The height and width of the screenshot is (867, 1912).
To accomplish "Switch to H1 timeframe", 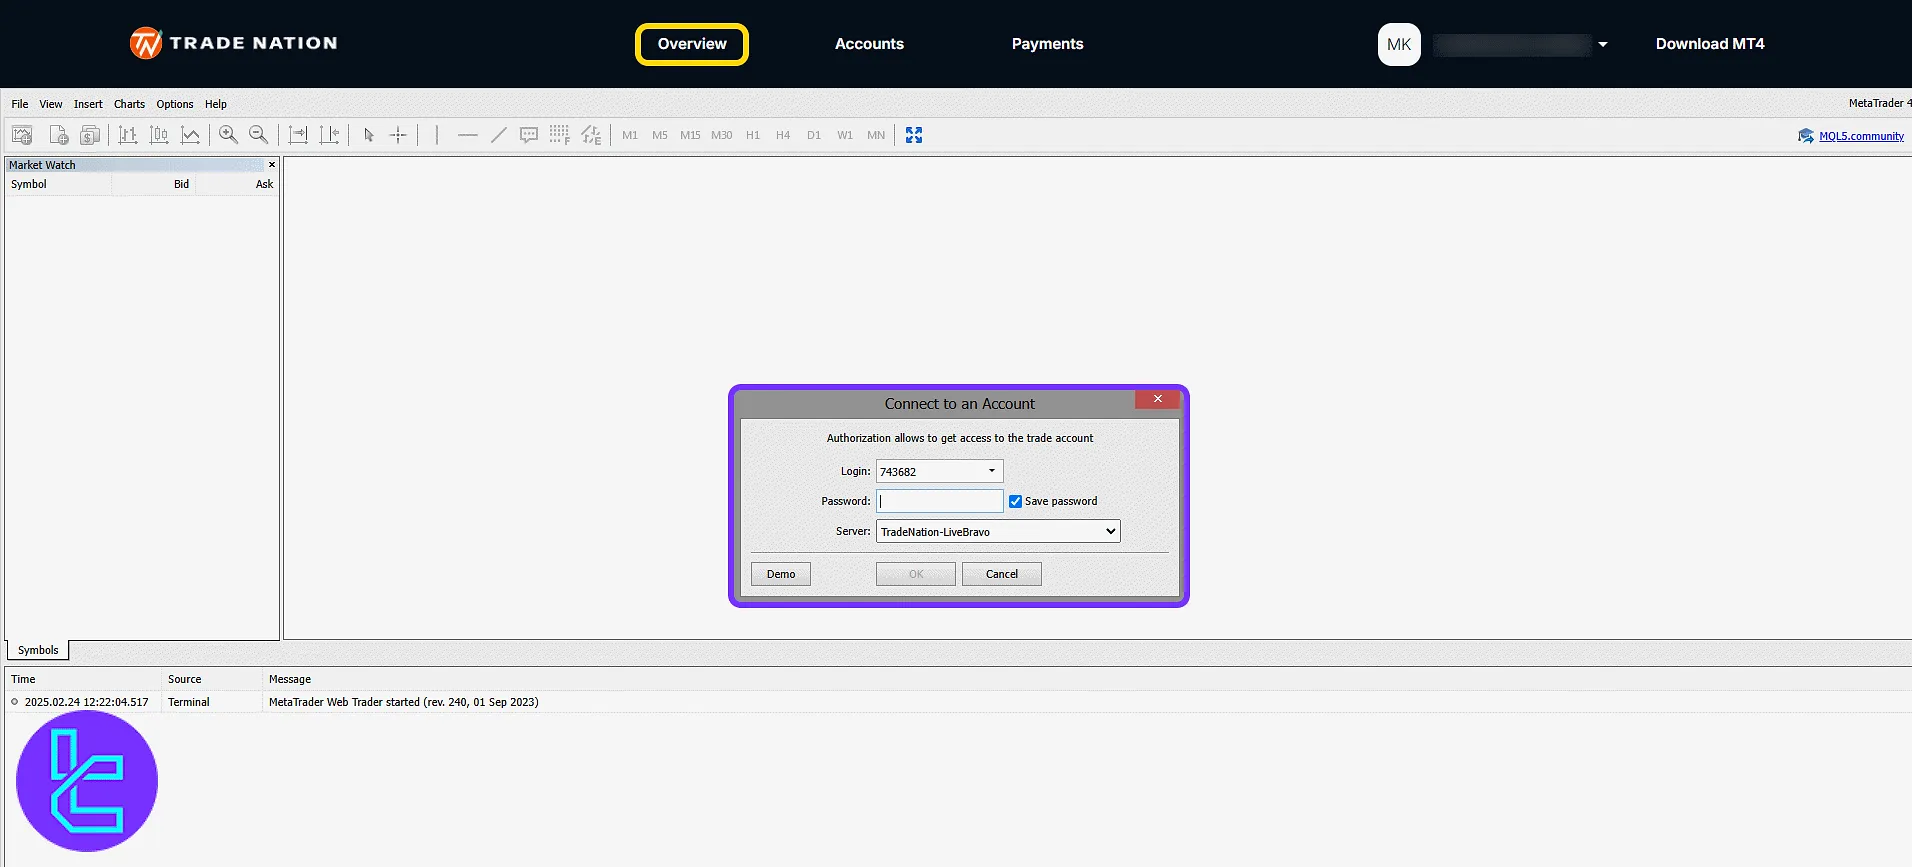I will (x=753, y=135).
